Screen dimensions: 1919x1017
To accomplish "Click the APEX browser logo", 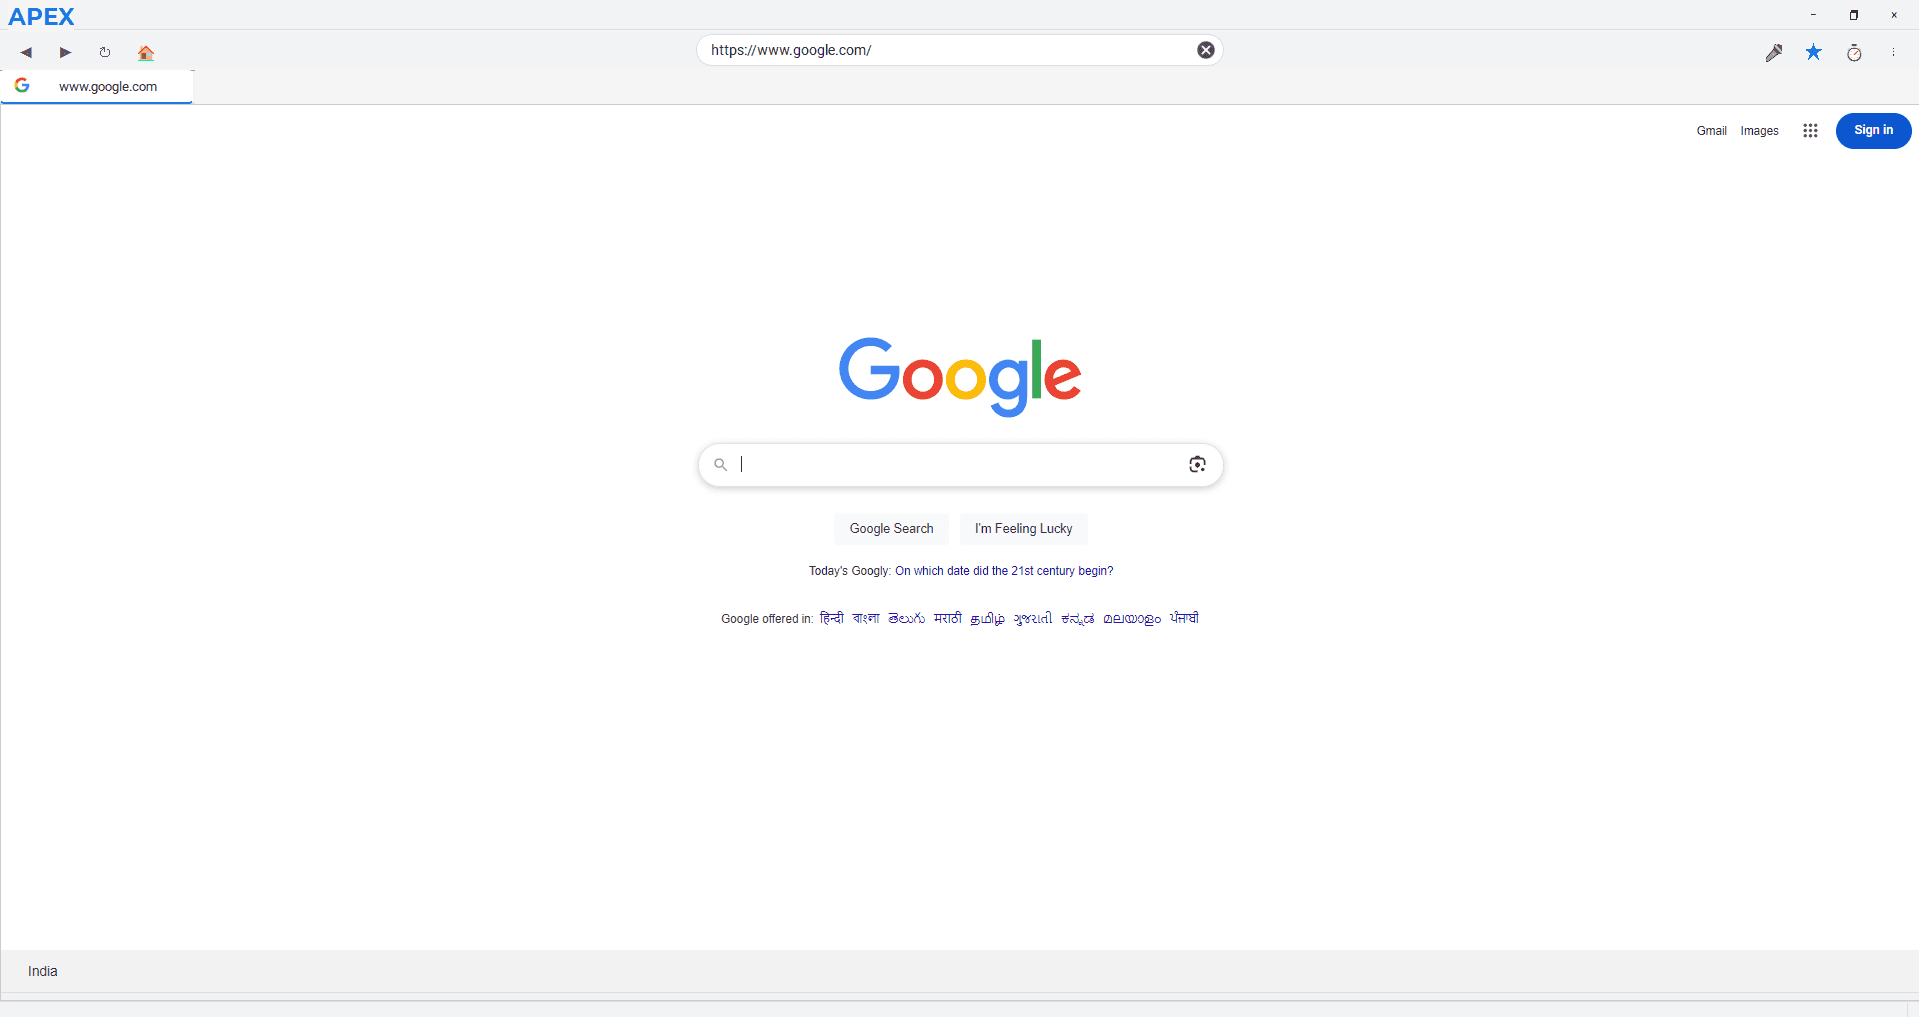I will (x=41, y=16).
